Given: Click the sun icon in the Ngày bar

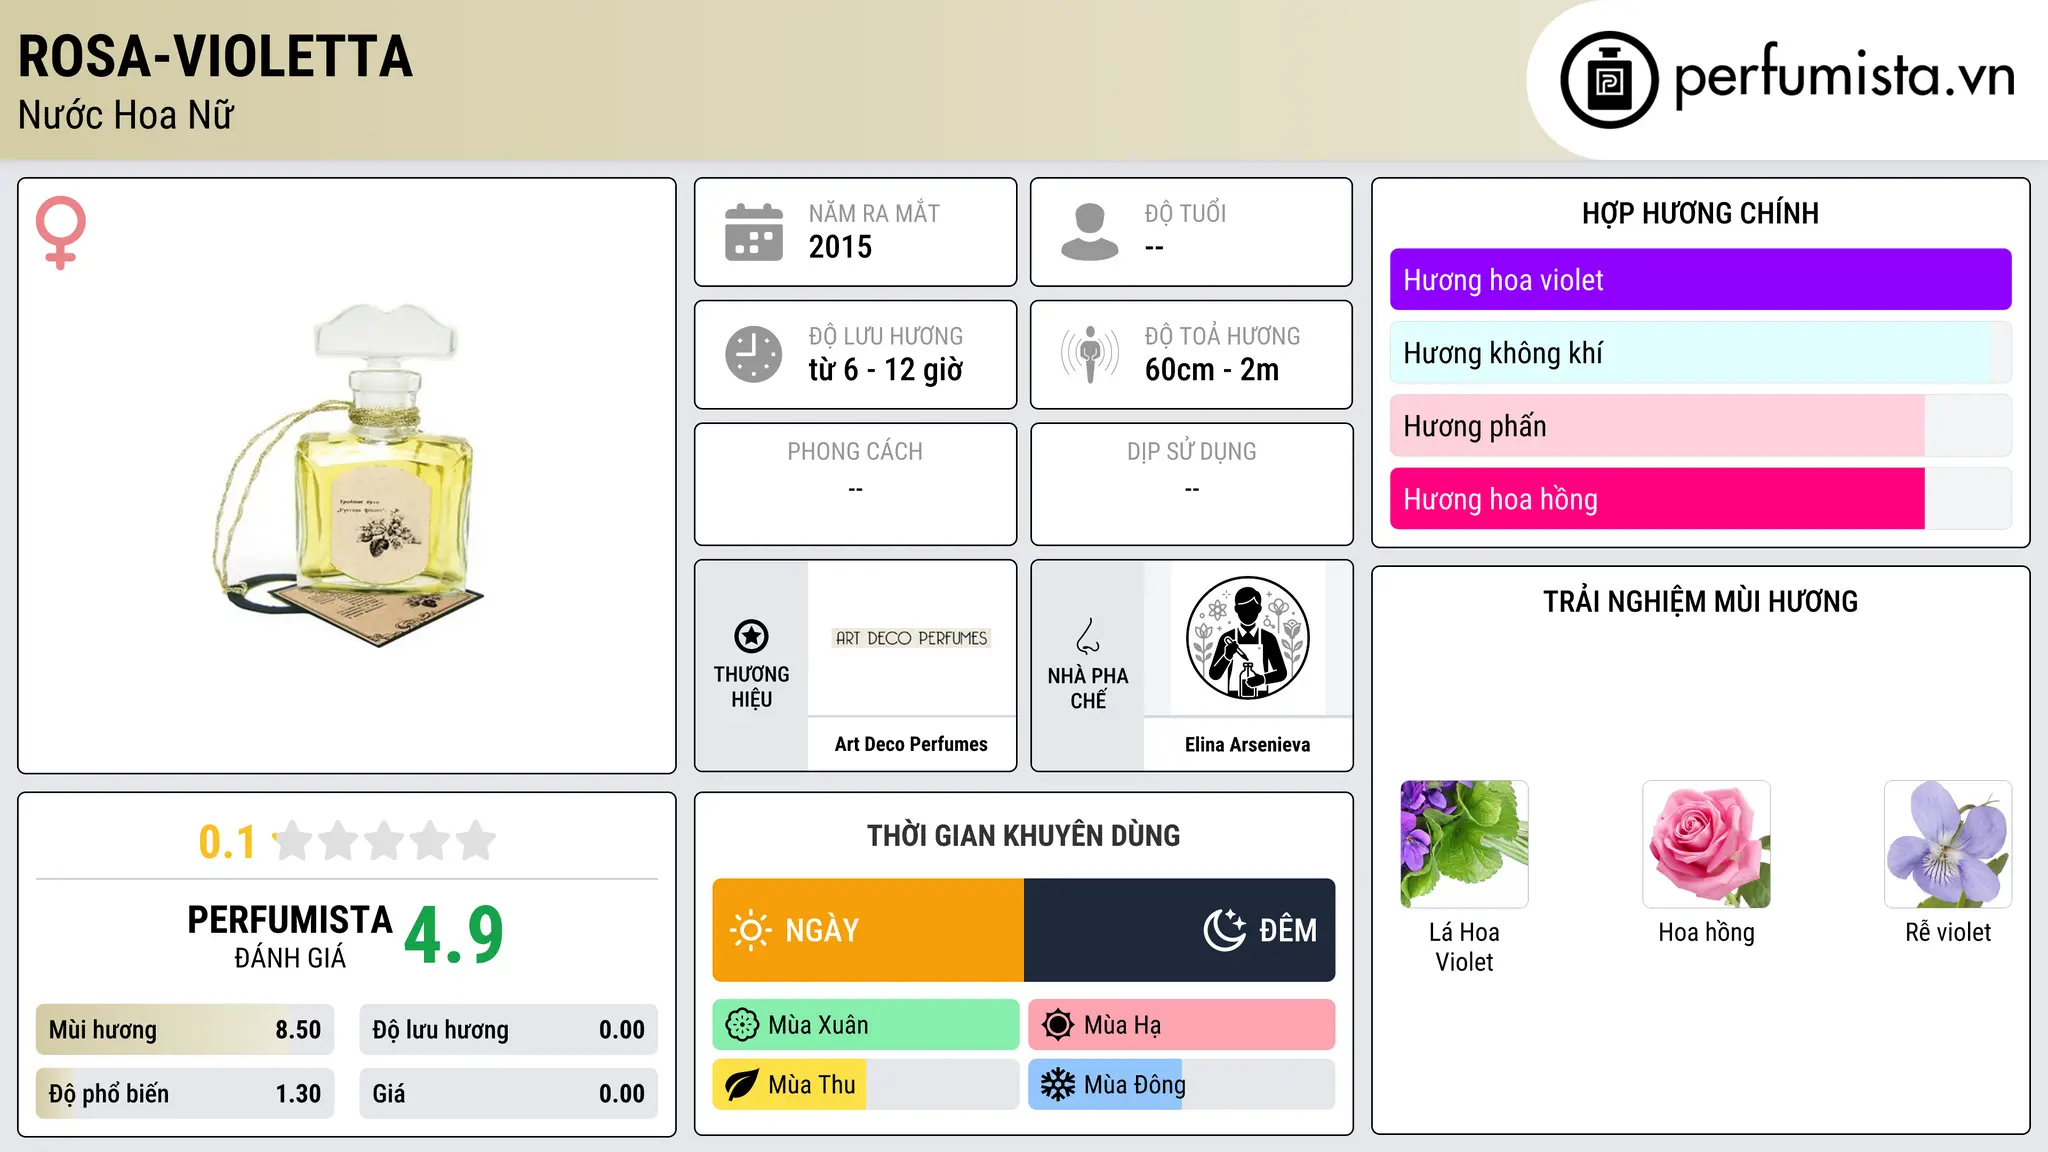Looking at the screenshot, I should pos(750,930).
